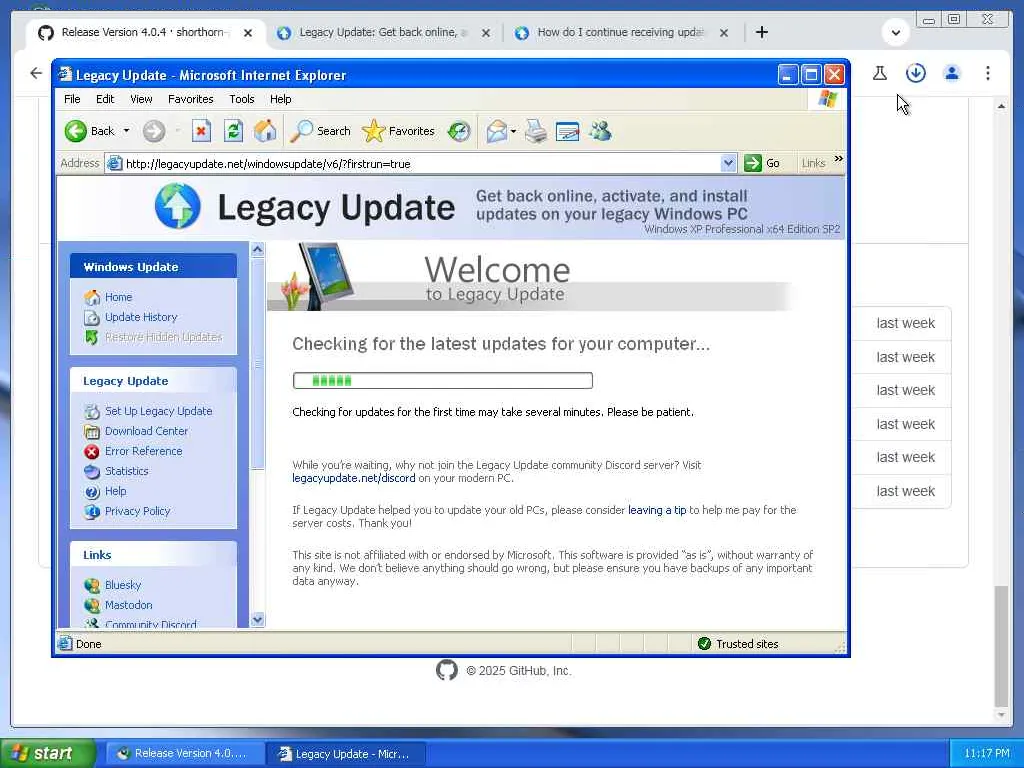Print the page with printer icon
Image resolution: width=1024 pixels, height=768 pixels.
click(x=536, y=131)
